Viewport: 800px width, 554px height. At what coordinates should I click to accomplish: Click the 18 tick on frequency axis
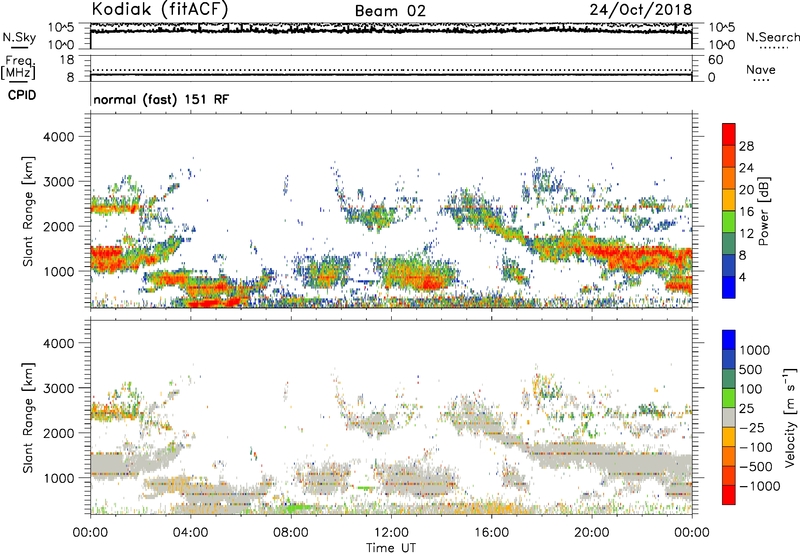(67, 60)
